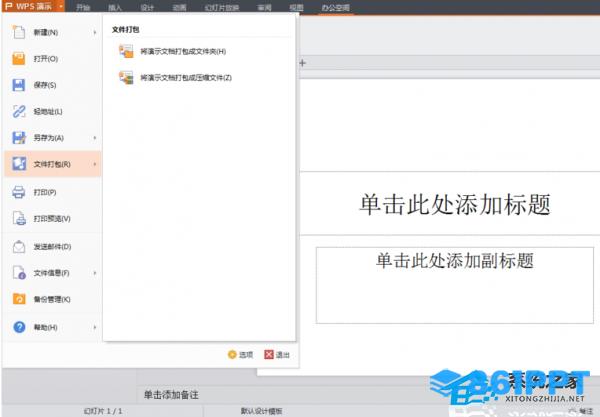Viewport: 600px width, 417px height.
Task: Open the 选项 options button
Action: point(240,355)
